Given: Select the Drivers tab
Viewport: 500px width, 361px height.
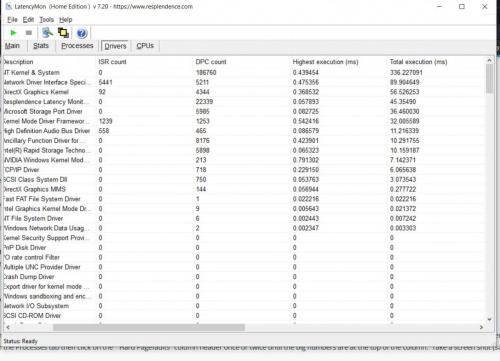Looking at the screenshot, I should click(115, 46).
